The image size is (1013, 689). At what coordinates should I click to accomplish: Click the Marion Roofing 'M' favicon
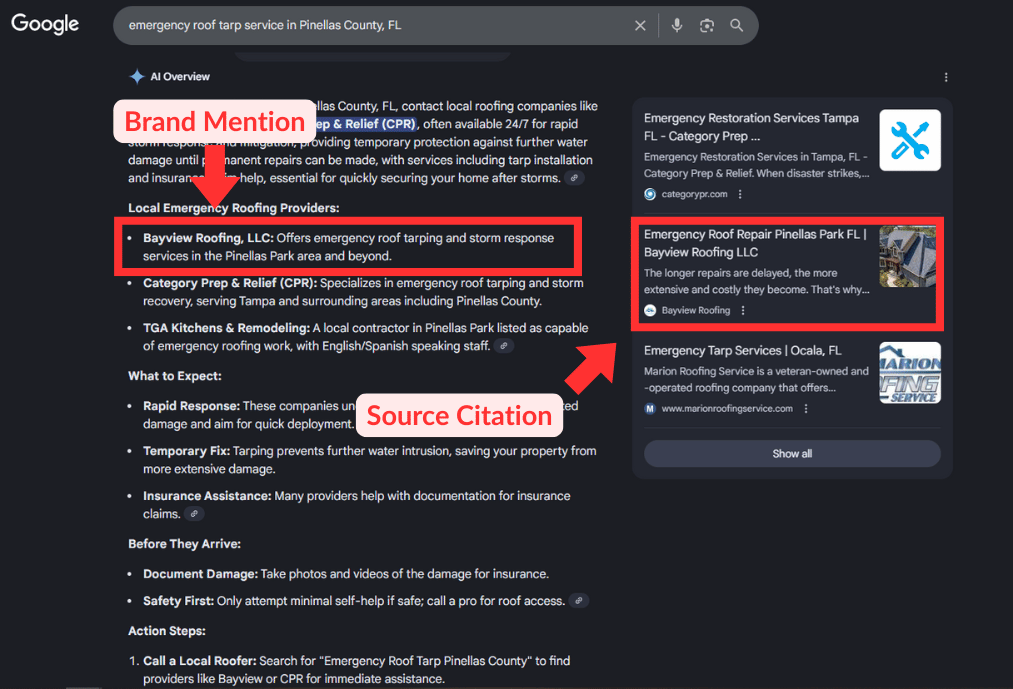pyautogui.click(x=650, y=408)
